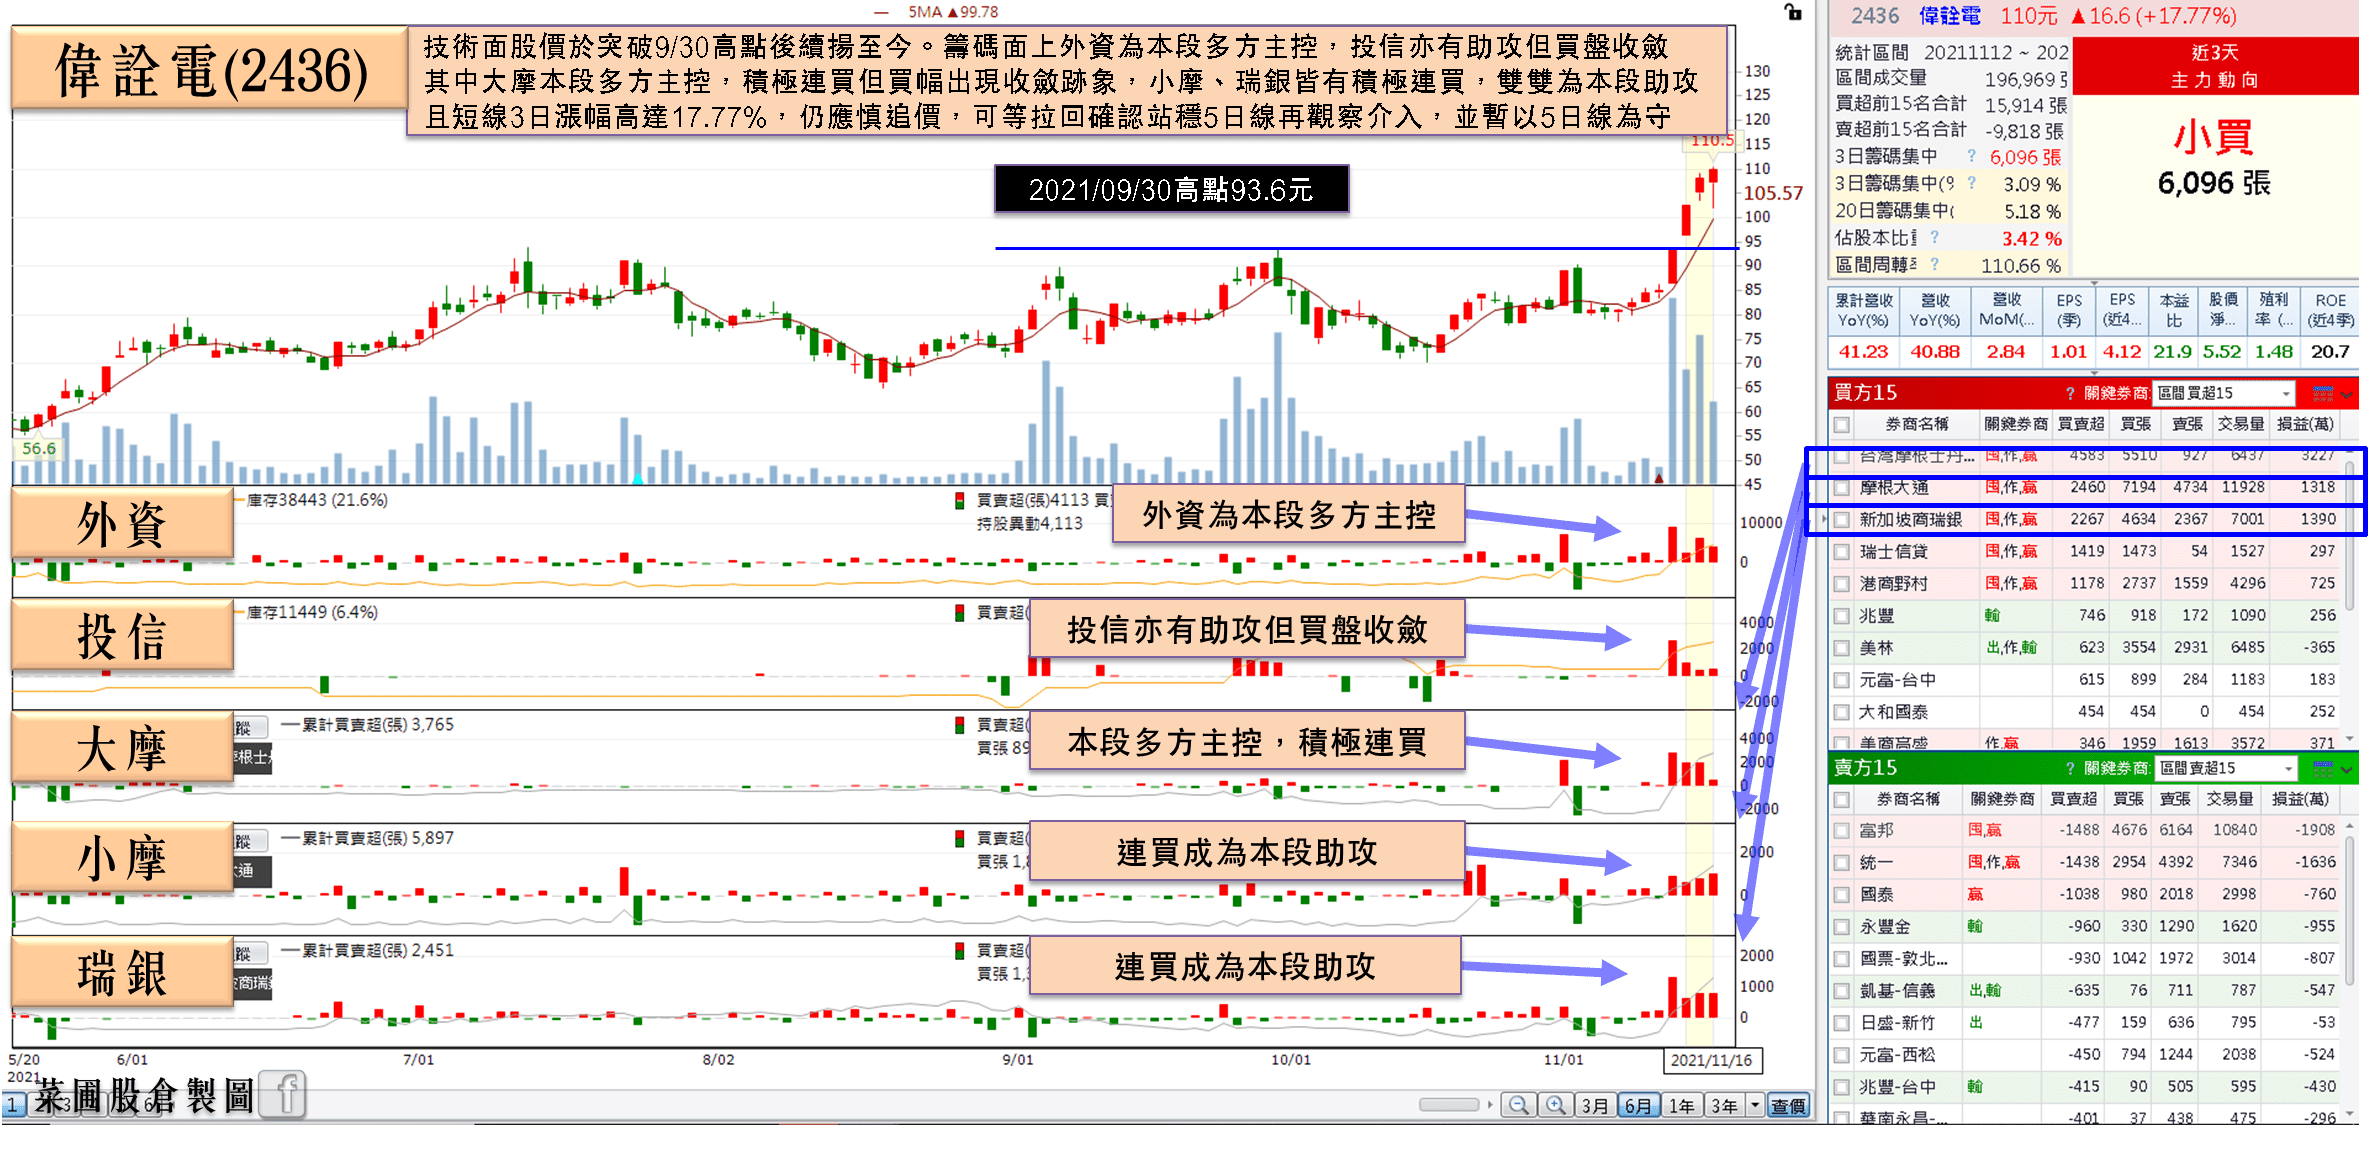This screenshot has width=2368, height=1149.
Task: Click the Facebook icon at bottom left
Action: coord(284,1094)
